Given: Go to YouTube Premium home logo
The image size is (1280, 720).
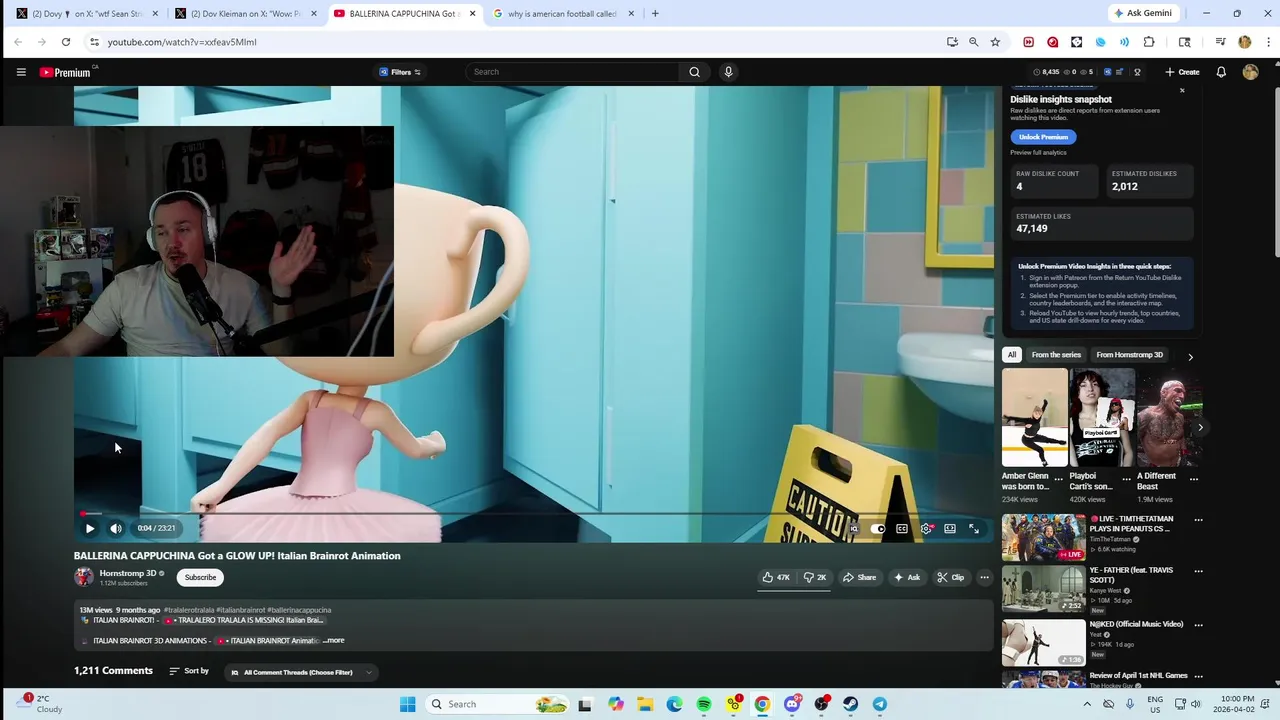Looking at the screenshot, I should [65, 72].
